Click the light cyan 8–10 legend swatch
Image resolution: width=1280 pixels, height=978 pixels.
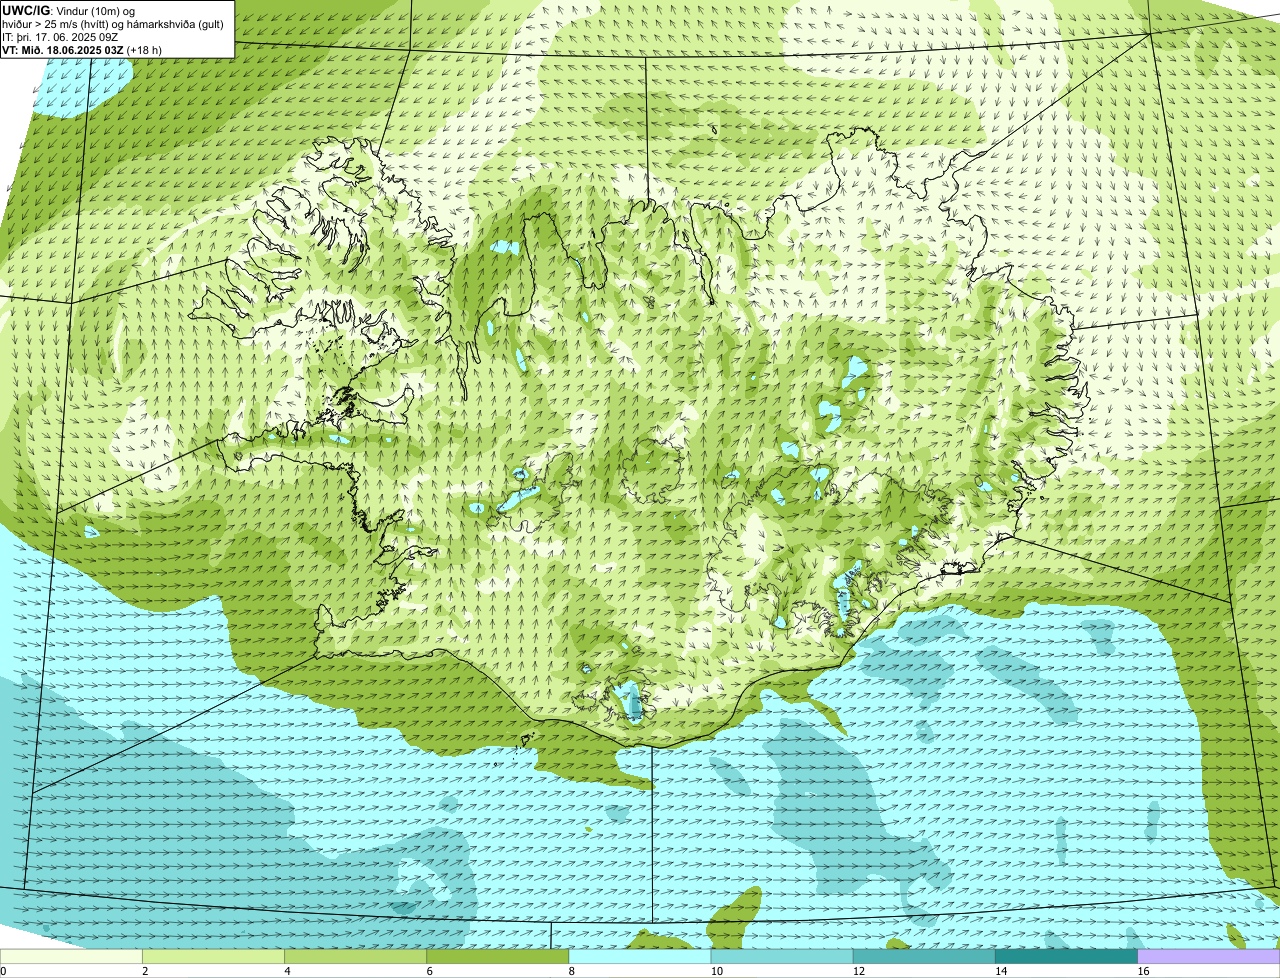click(641, 957)
